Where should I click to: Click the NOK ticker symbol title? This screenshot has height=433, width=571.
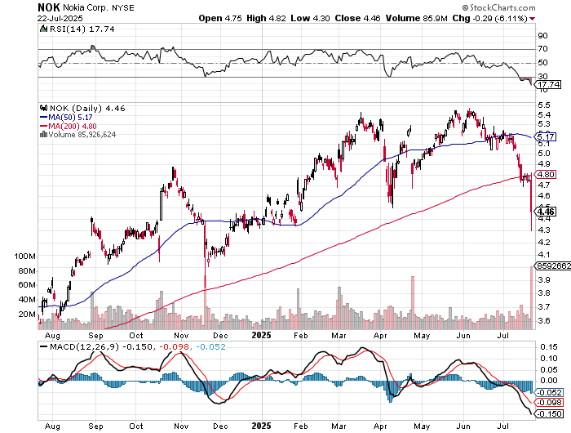click(x=48, y=7)
